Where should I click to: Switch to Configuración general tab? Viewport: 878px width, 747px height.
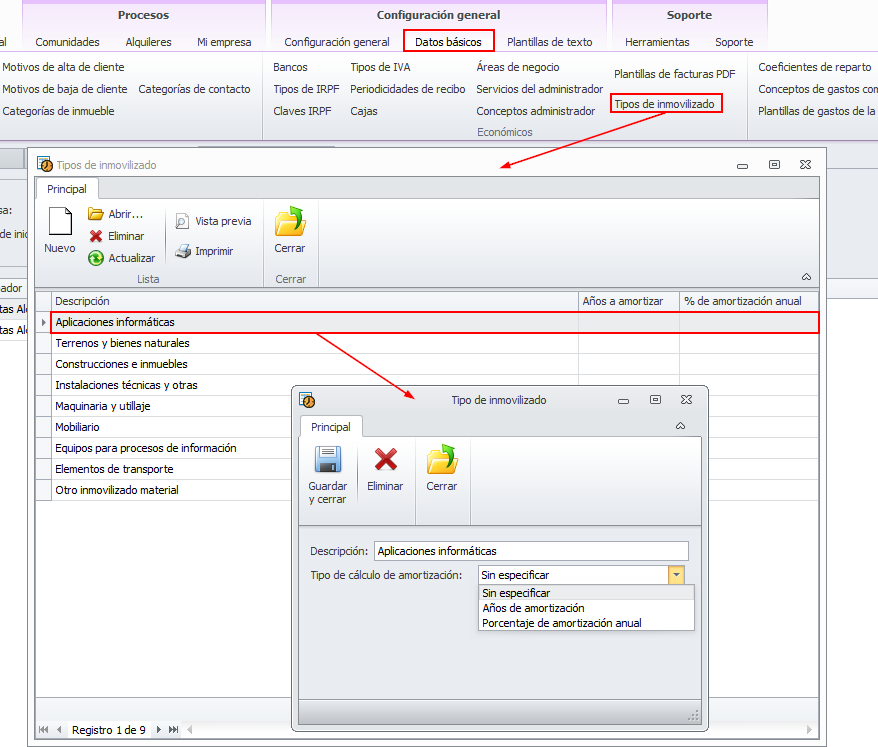pyautogui.click(x=337, y=42)
